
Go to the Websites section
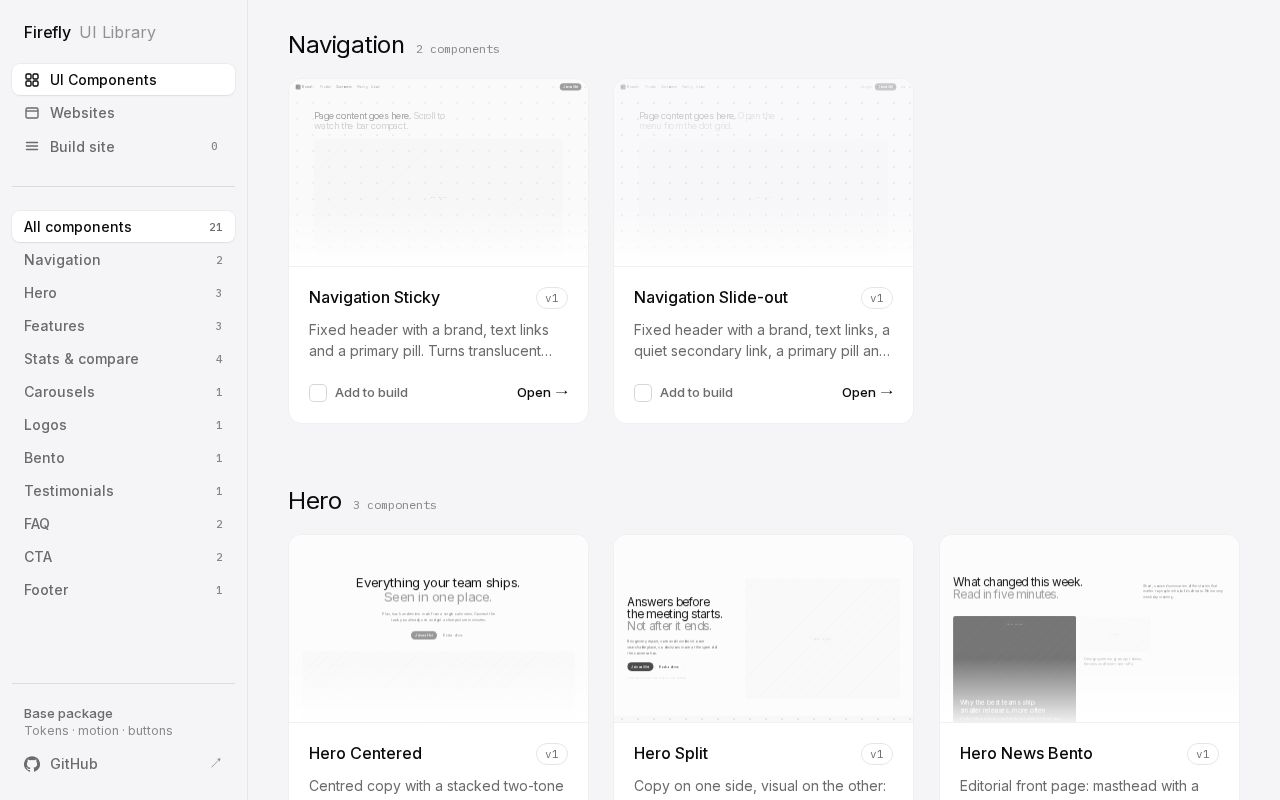pyautogui.click(x=123, y=113)
